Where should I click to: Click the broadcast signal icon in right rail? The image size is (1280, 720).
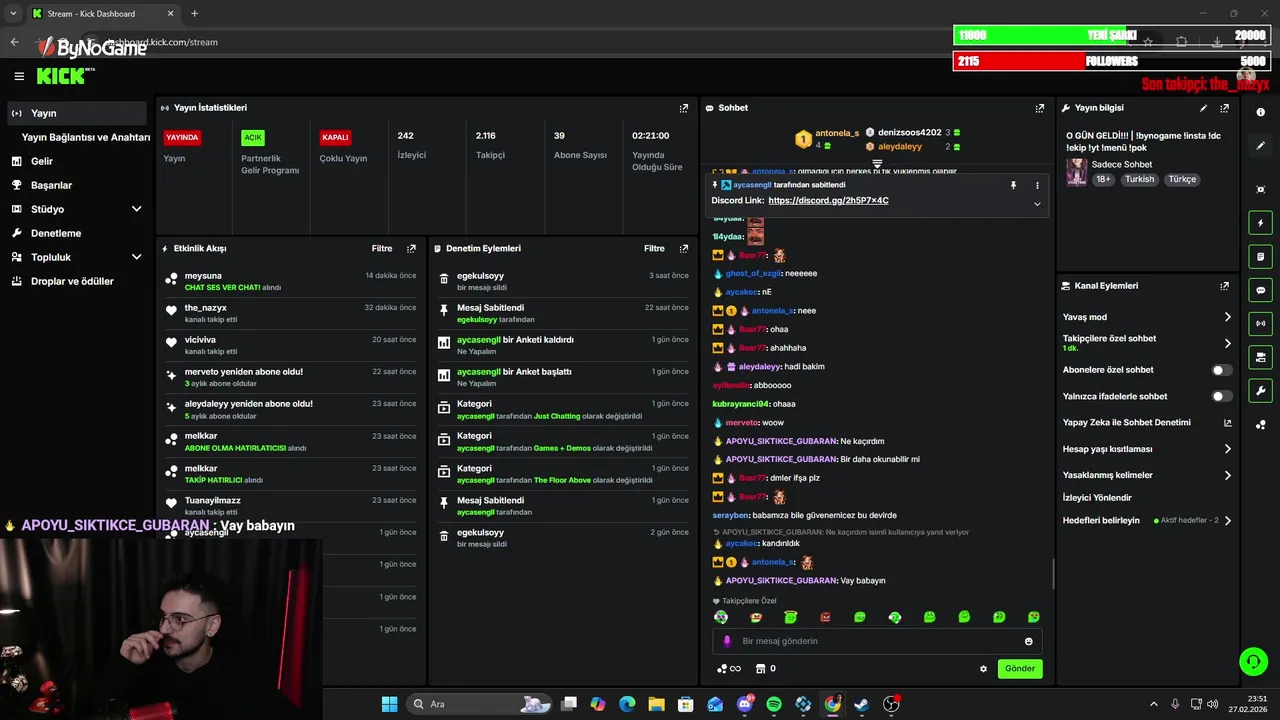pos(1261,324)
